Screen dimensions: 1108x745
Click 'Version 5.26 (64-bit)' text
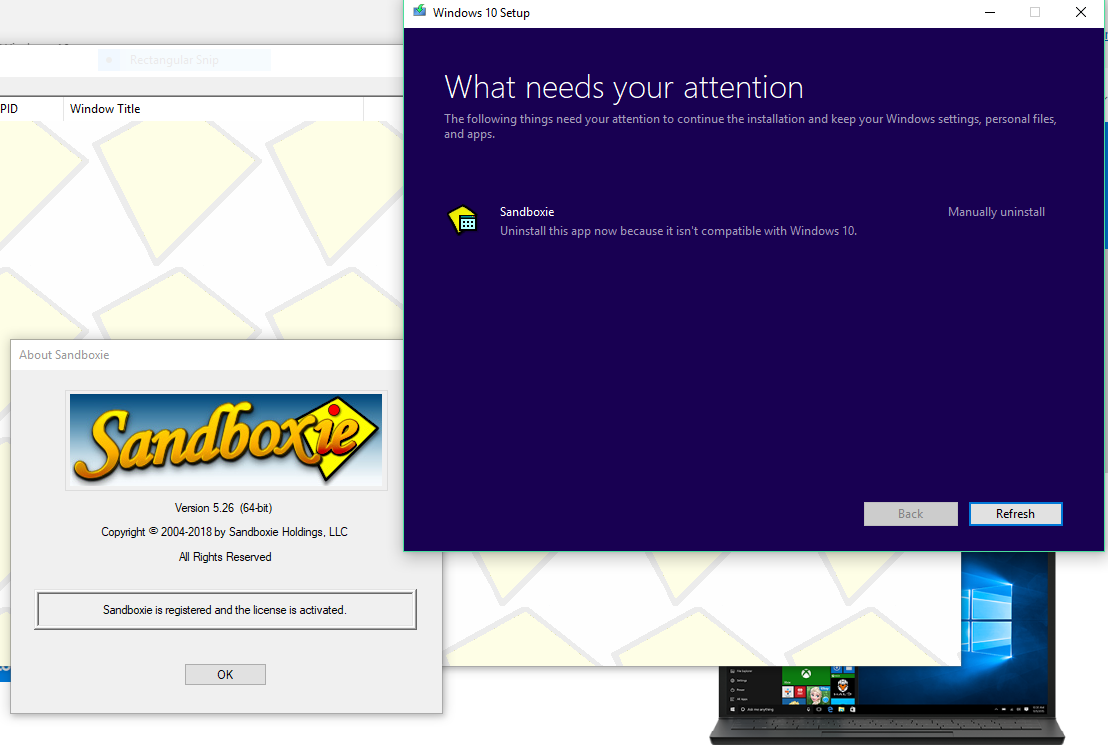tap(223, 508)
